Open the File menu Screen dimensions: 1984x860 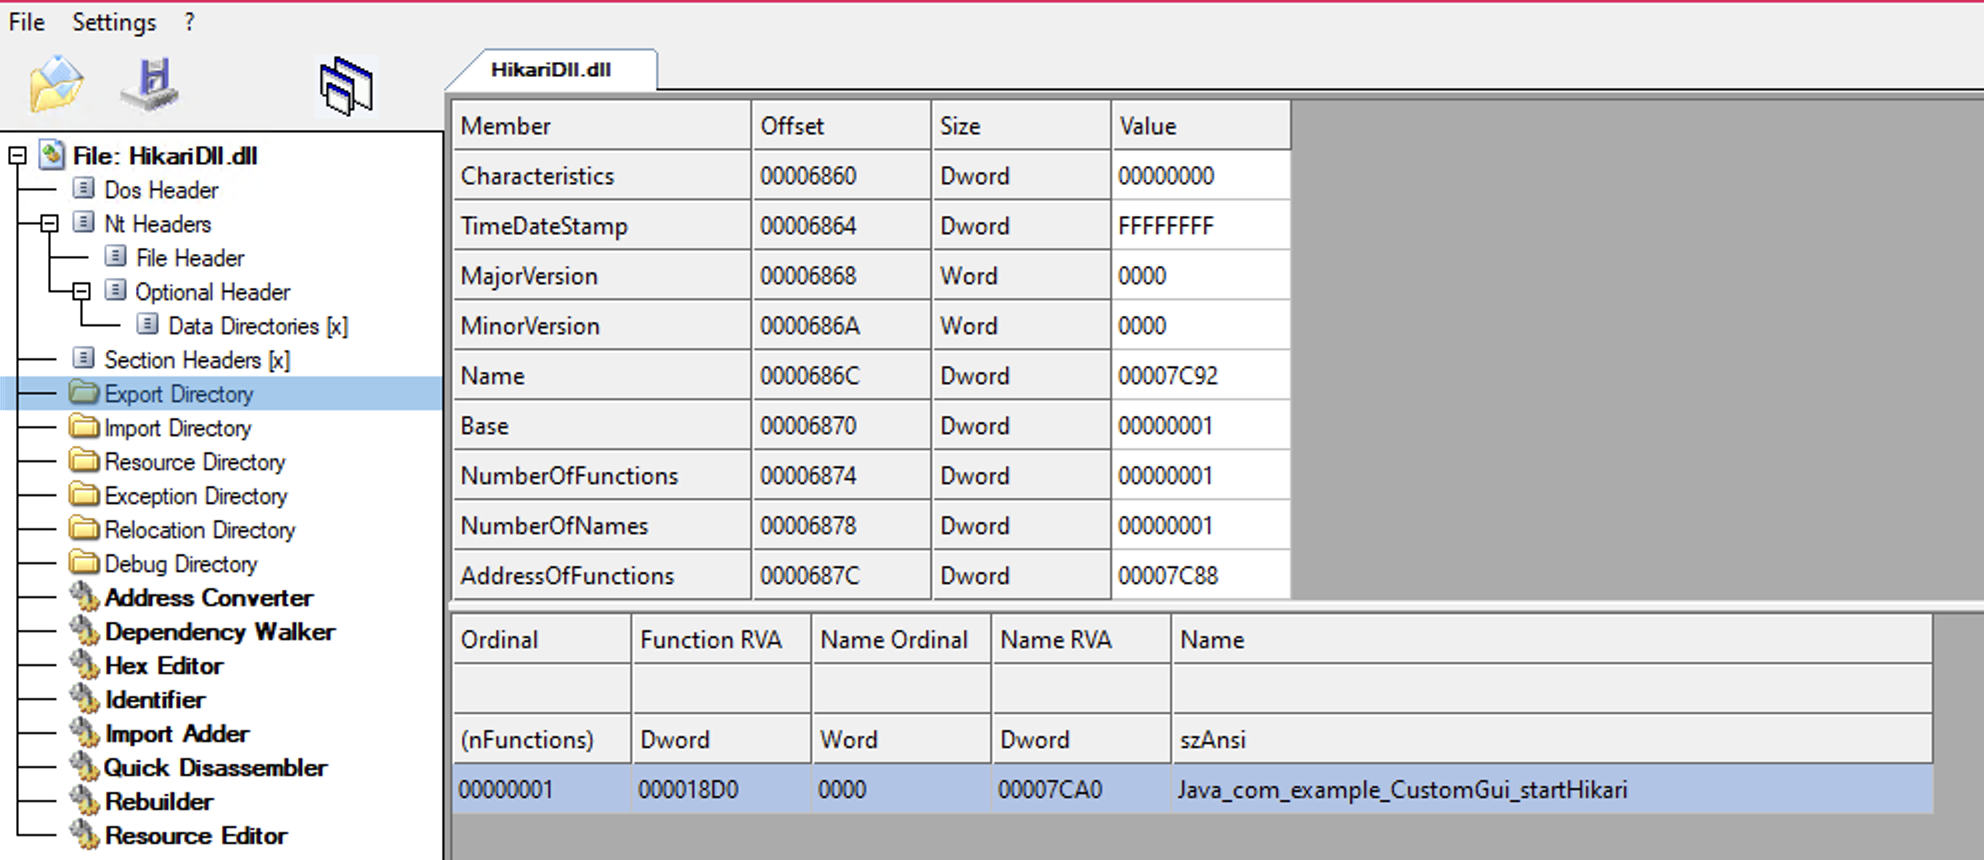27,22
